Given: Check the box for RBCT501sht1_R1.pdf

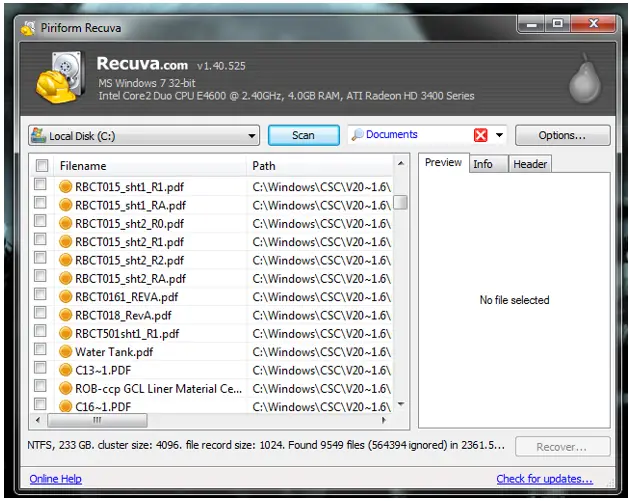Looking at the screenshot, I should point(40,331).
